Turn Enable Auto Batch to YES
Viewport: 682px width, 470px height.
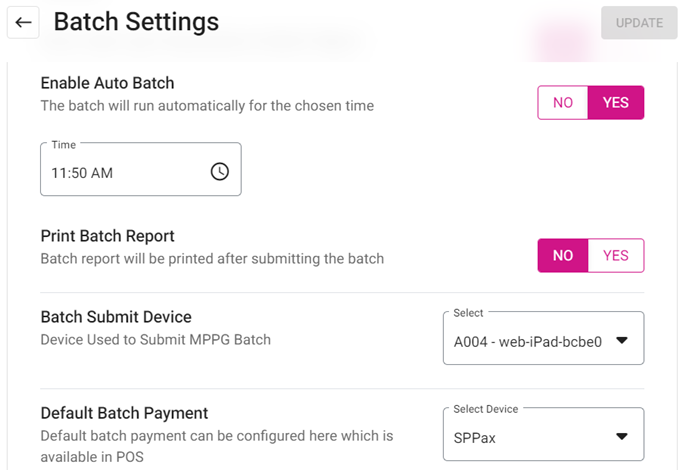(616, 103)
